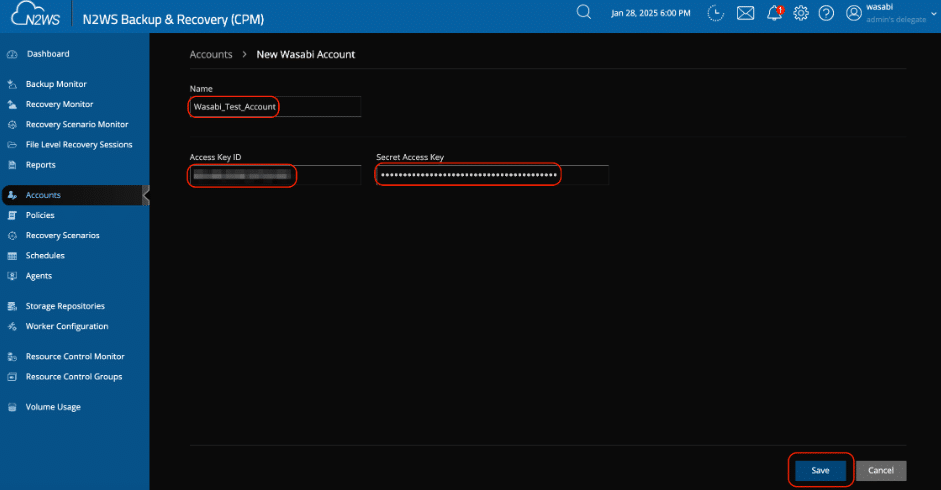Image resolution: width=941 pixels, height=490 pixels.
Task: Click the Worker Configuration sidebar icon
Action: point(12,327)
